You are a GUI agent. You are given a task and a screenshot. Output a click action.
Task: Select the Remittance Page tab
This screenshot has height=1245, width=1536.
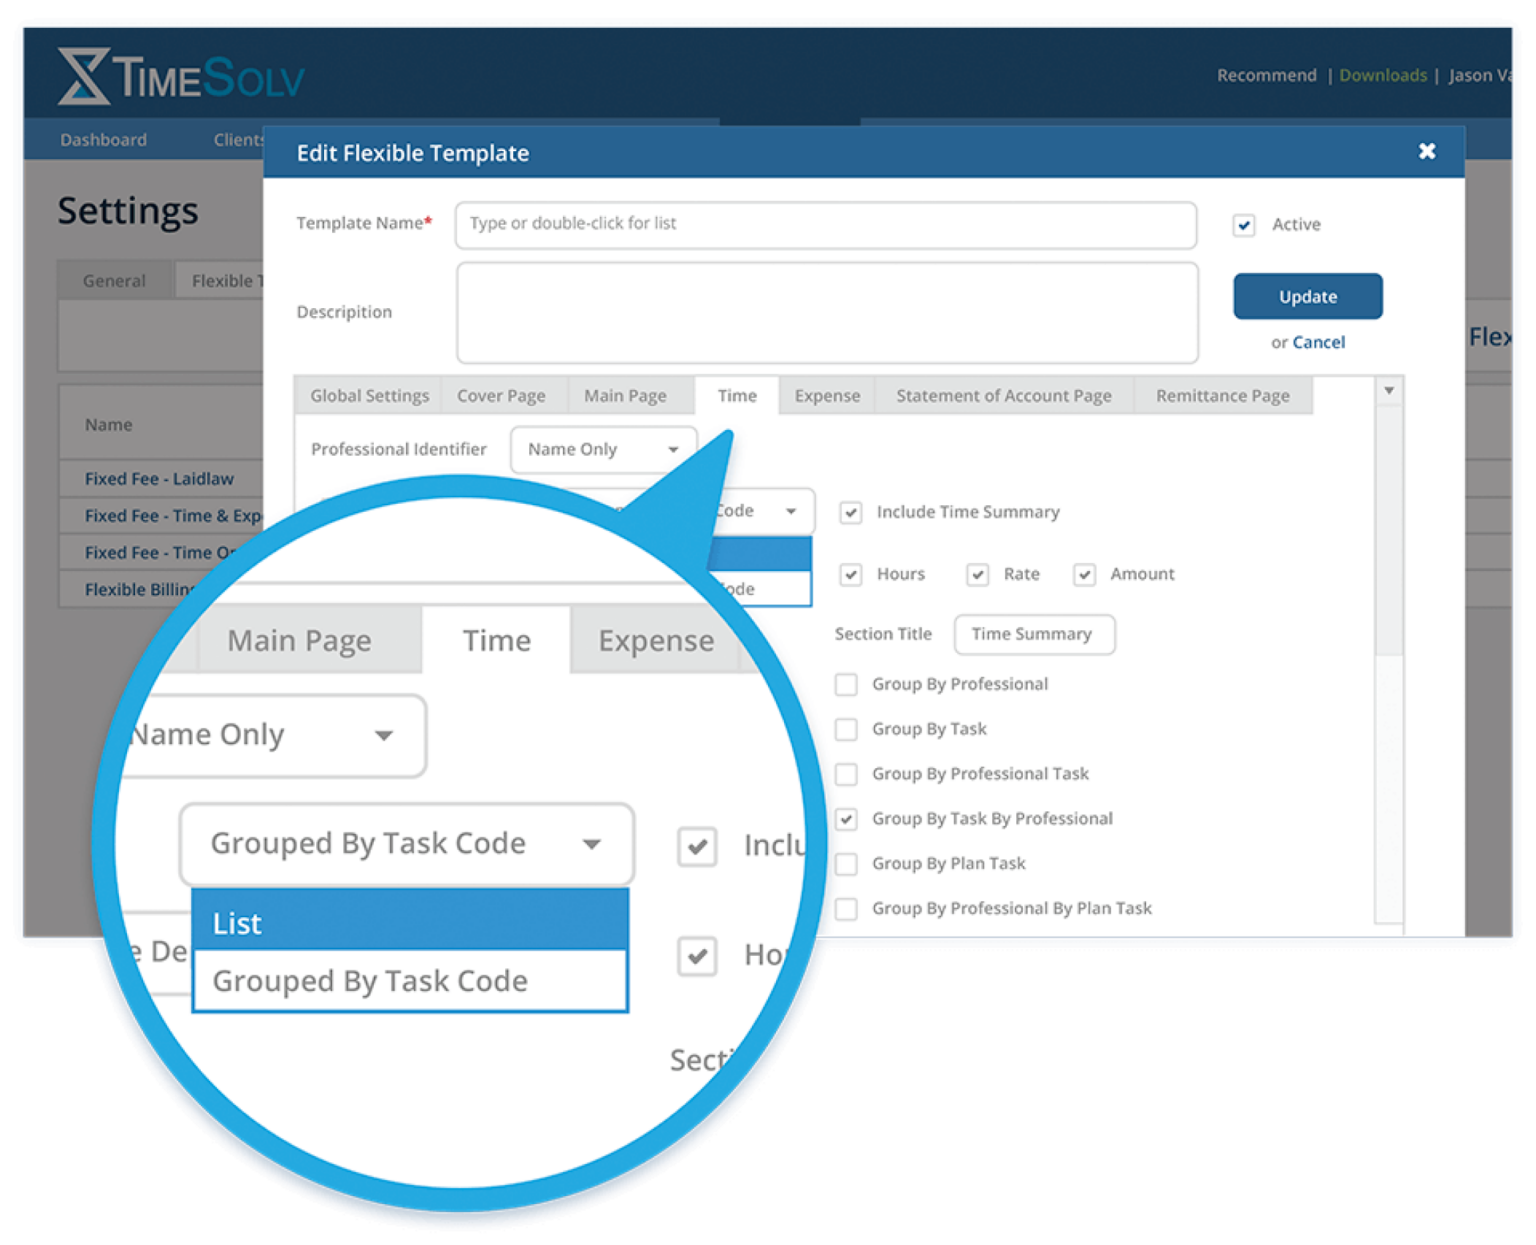[x=1222, y=396]
